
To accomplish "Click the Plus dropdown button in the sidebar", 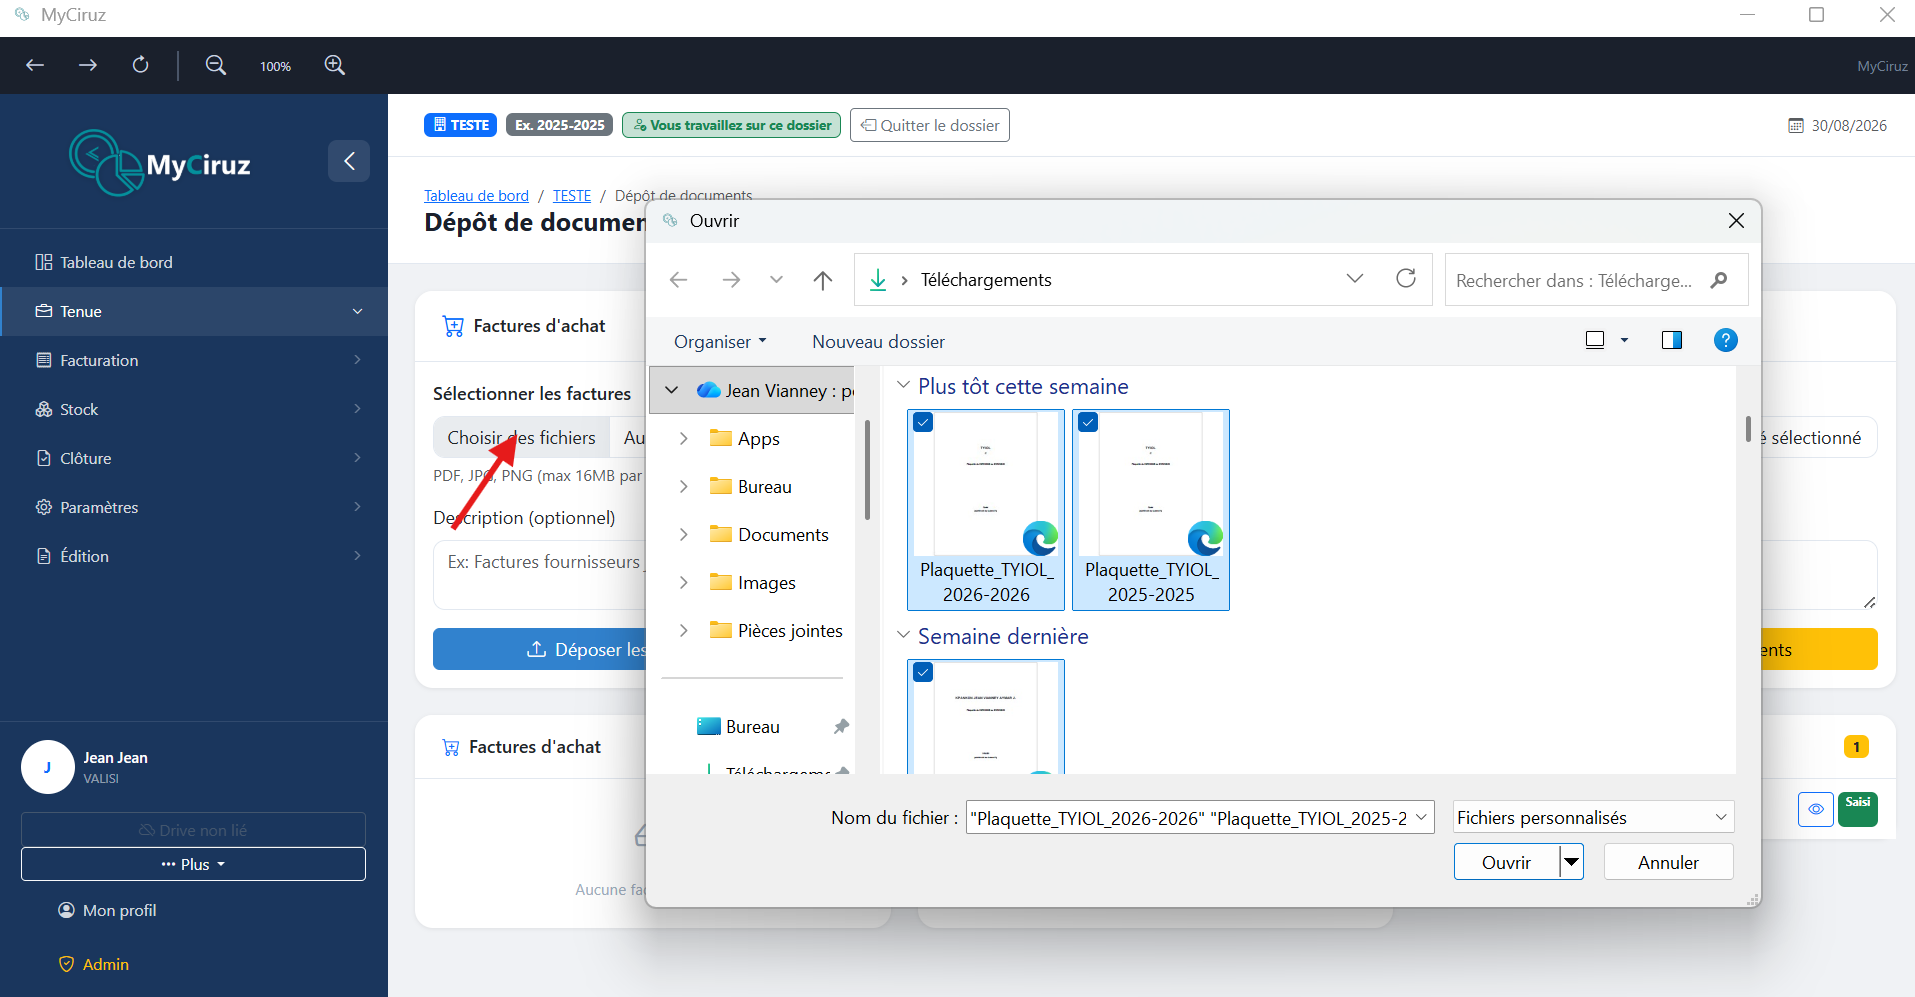I will coord(193,864).
